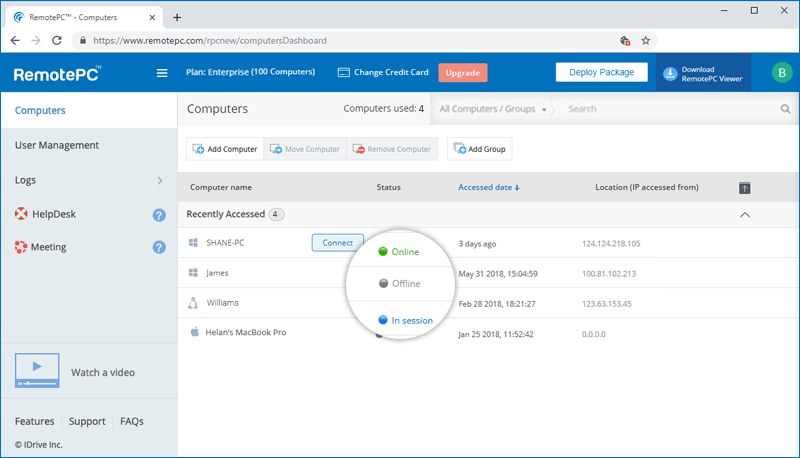This screenshot has height=458, width=800.
Task: Click Change Credit Card link
Action: (x=391, y=72)
